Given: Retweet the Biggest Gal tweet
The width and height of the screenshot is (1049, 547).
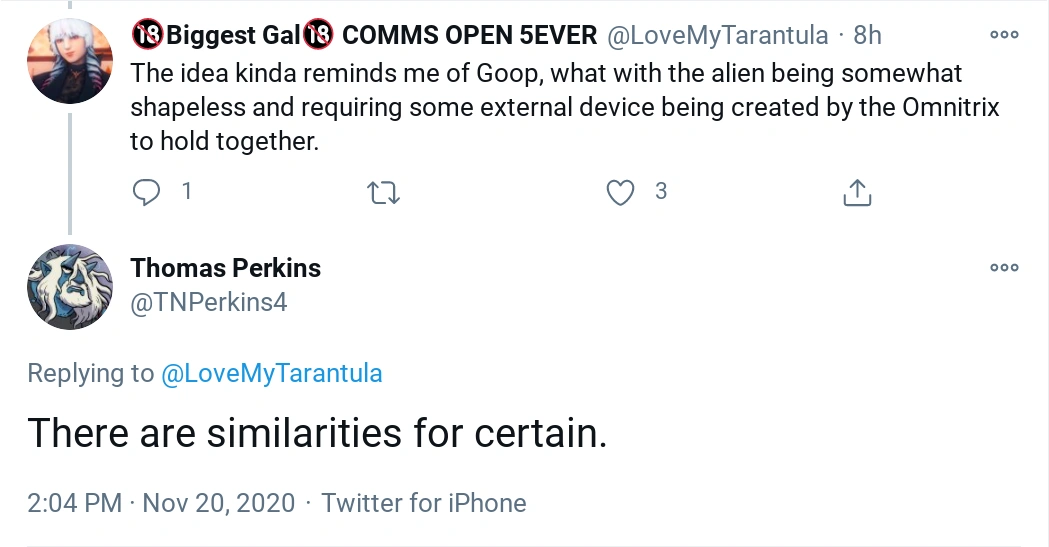Looking at the screenshot, I should (384, 192).
